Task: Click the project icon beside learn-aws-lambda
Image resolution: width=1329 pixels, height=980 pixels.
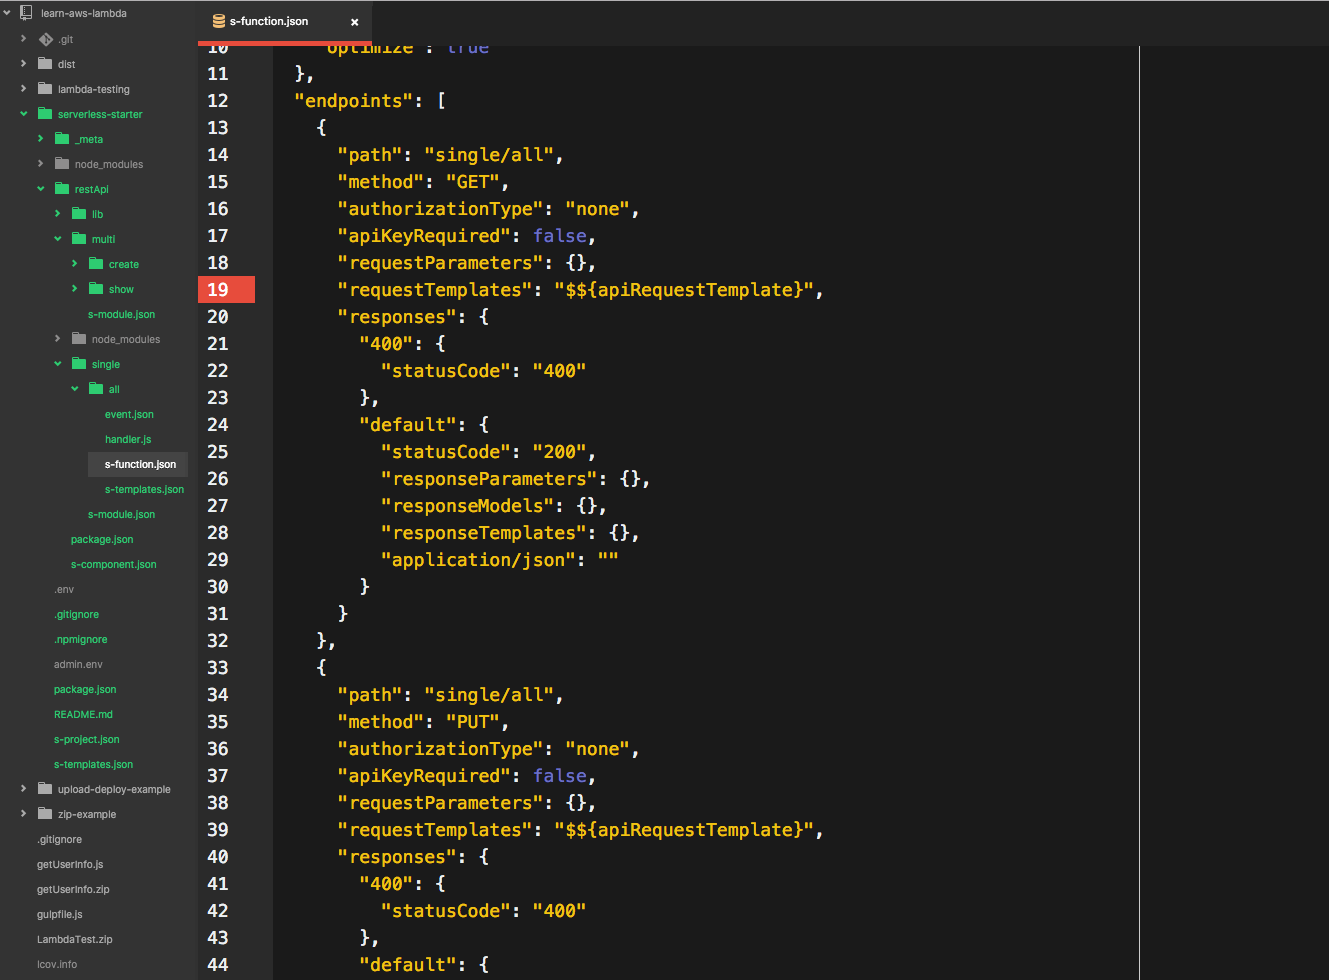Action: click(x=25, y=13)
